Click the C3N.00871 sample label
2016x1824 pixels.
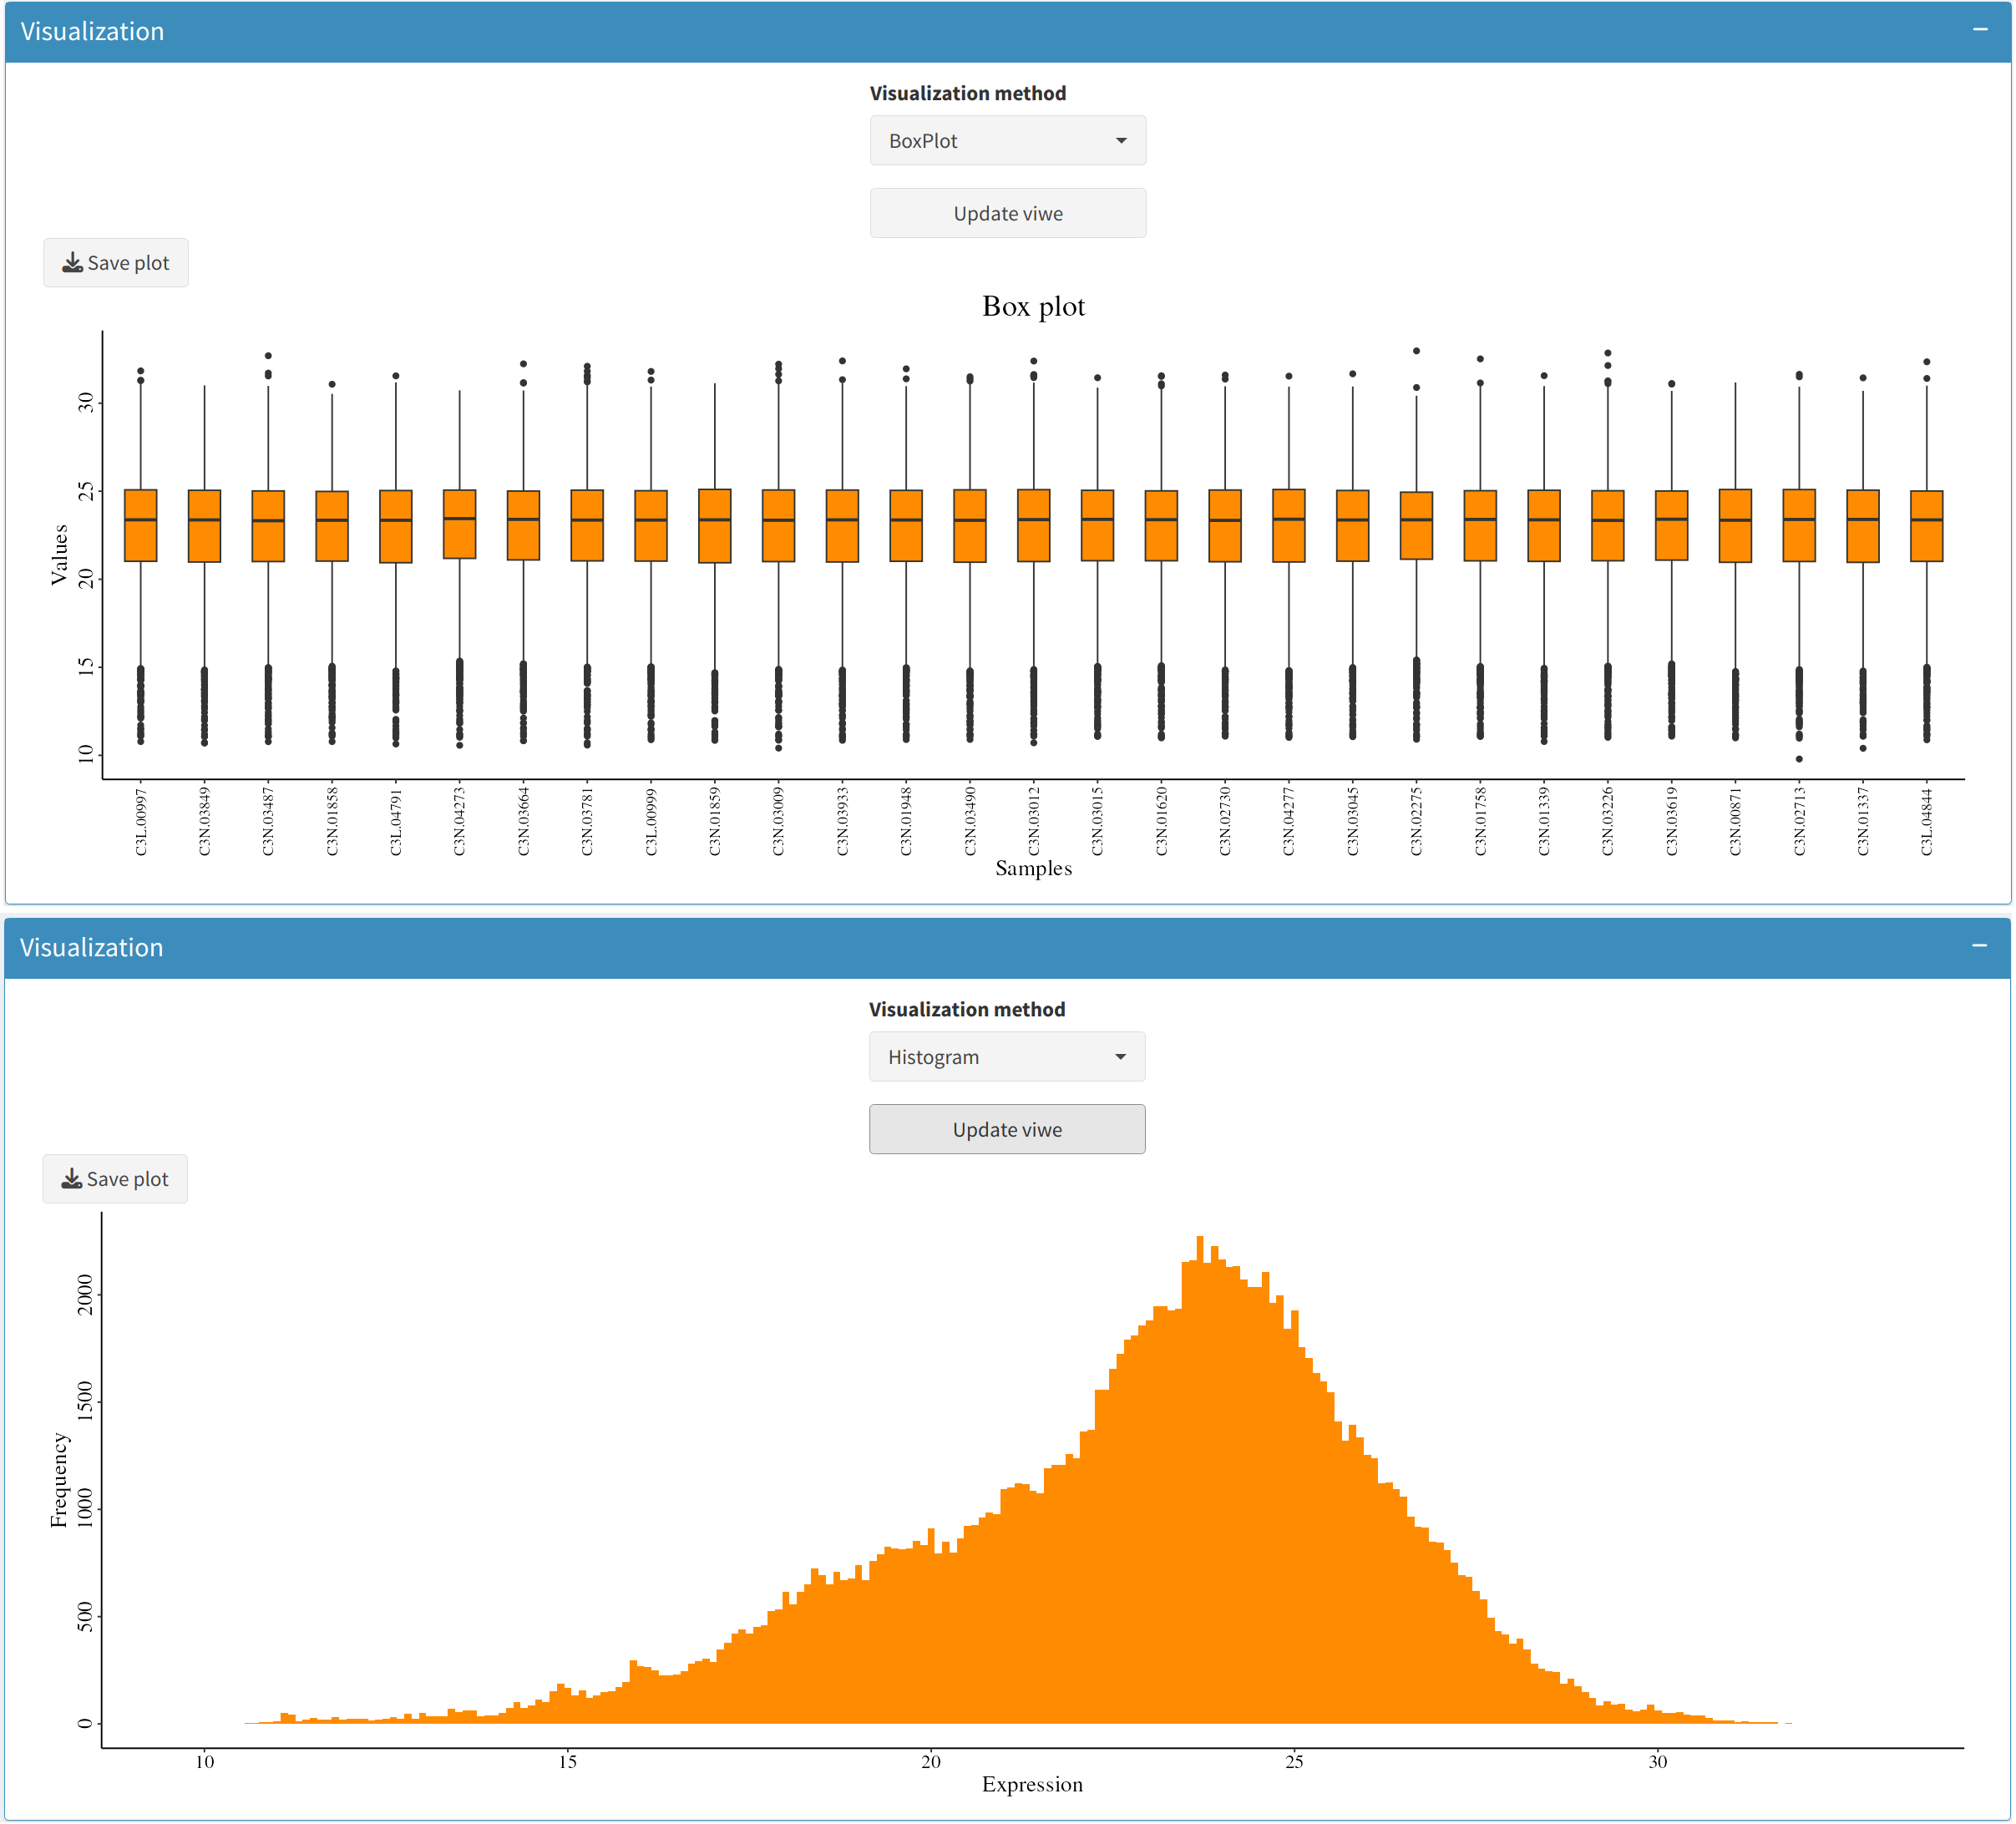point(1735,822)
